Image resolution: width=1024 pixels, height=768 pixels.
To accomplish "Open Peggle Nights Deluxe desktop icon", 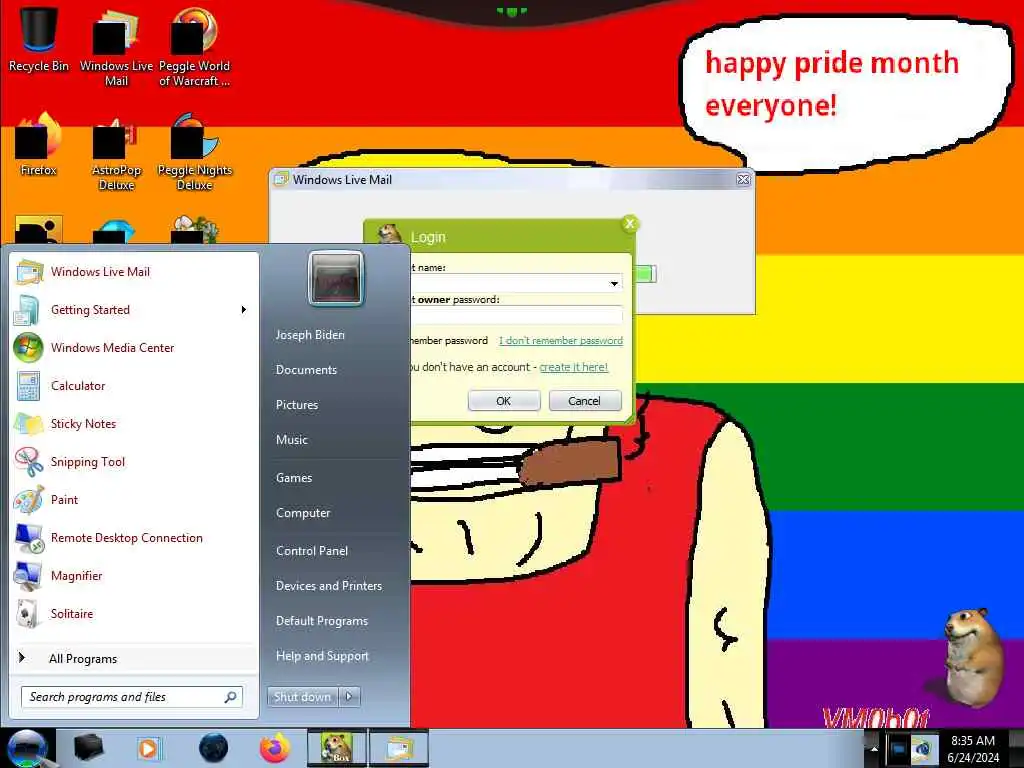I will click(194, 152).
